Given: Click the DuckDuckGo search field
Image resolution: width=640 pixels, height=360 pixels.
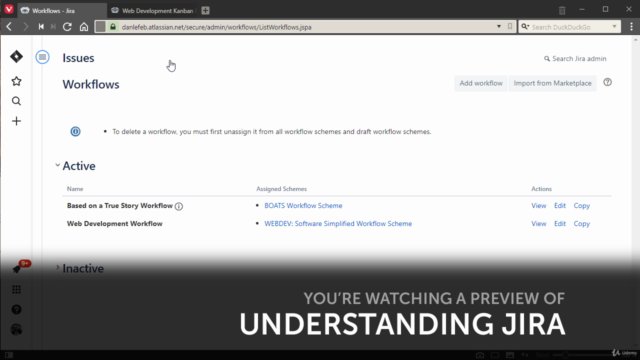Looking at the screenshot, I should tap(569, 27).
